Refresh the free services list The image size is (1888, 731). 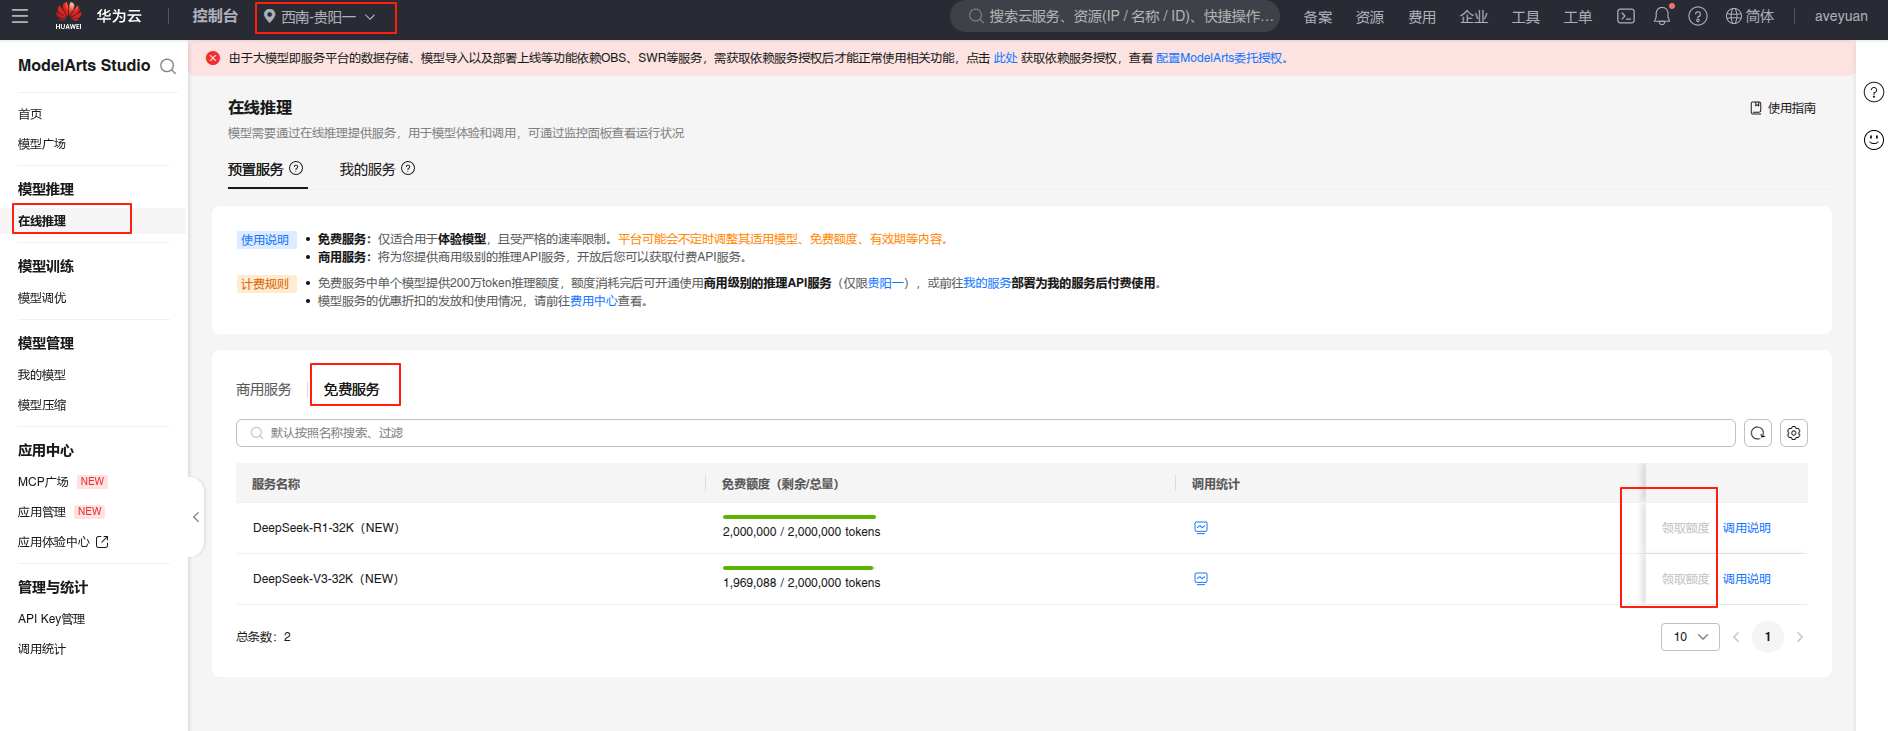coord(1758,433)
